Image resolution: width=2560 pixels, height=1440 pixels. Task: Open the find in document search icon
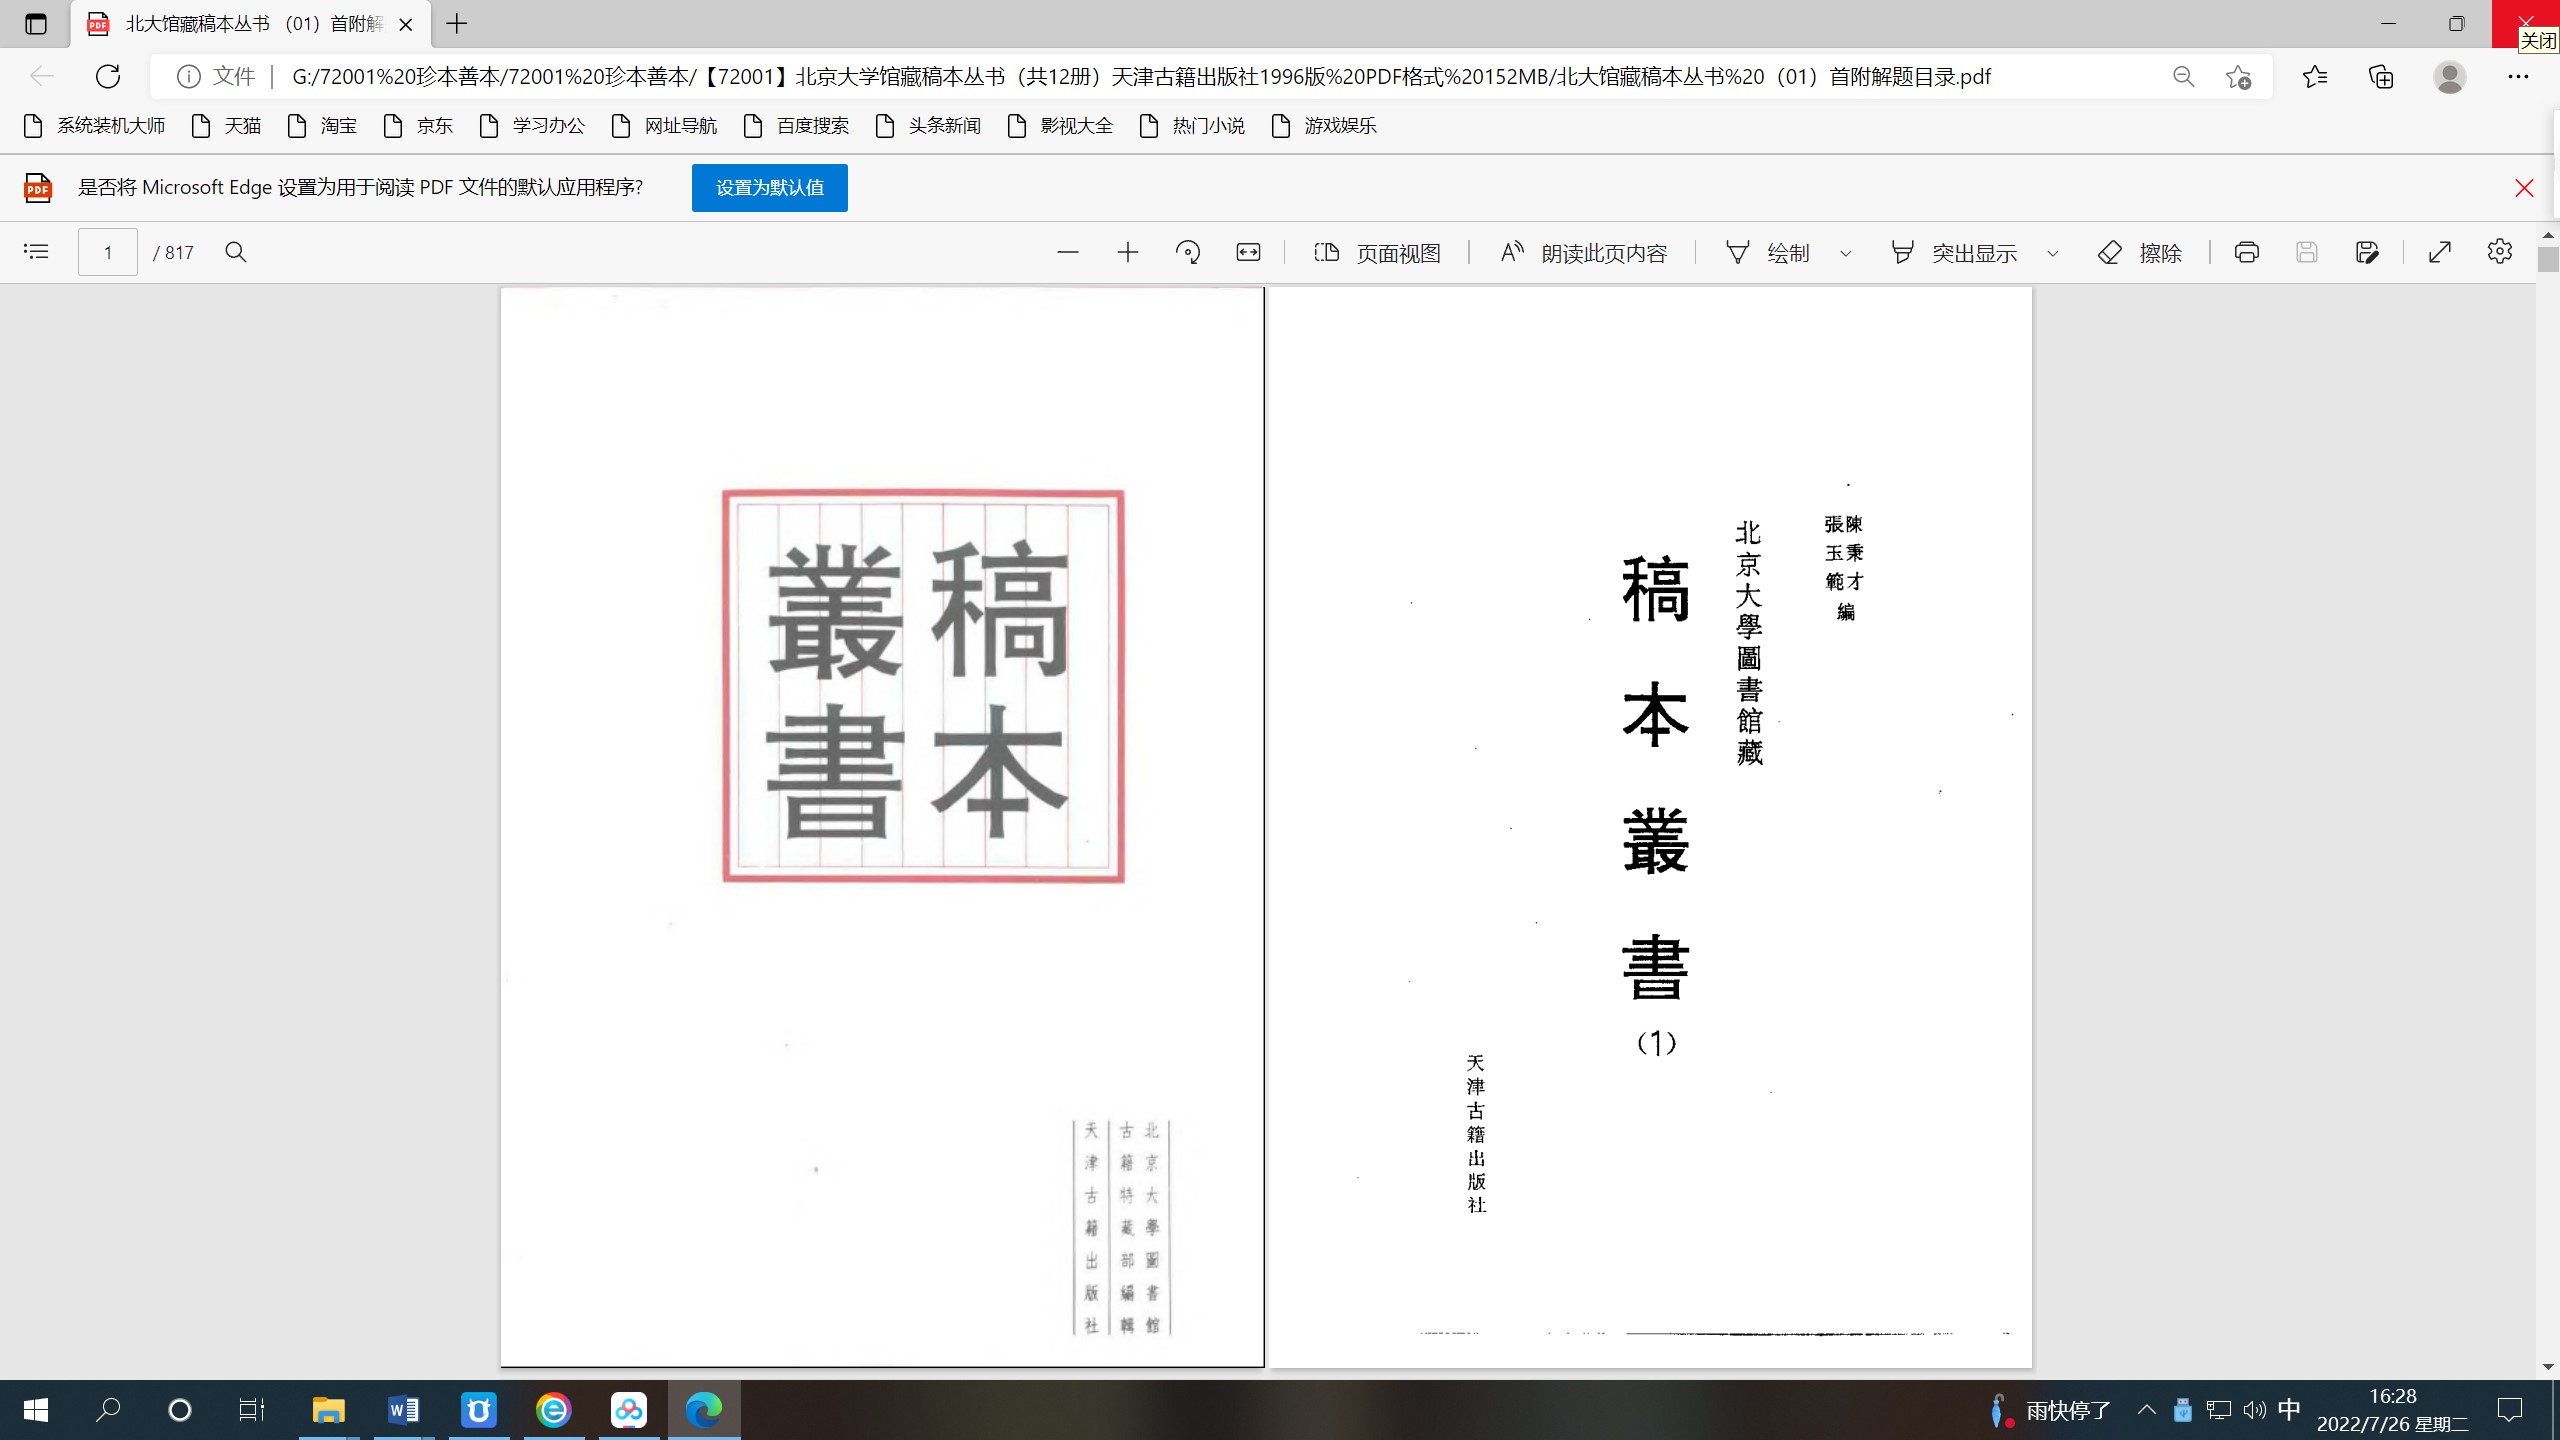click(x=236, y=252)
